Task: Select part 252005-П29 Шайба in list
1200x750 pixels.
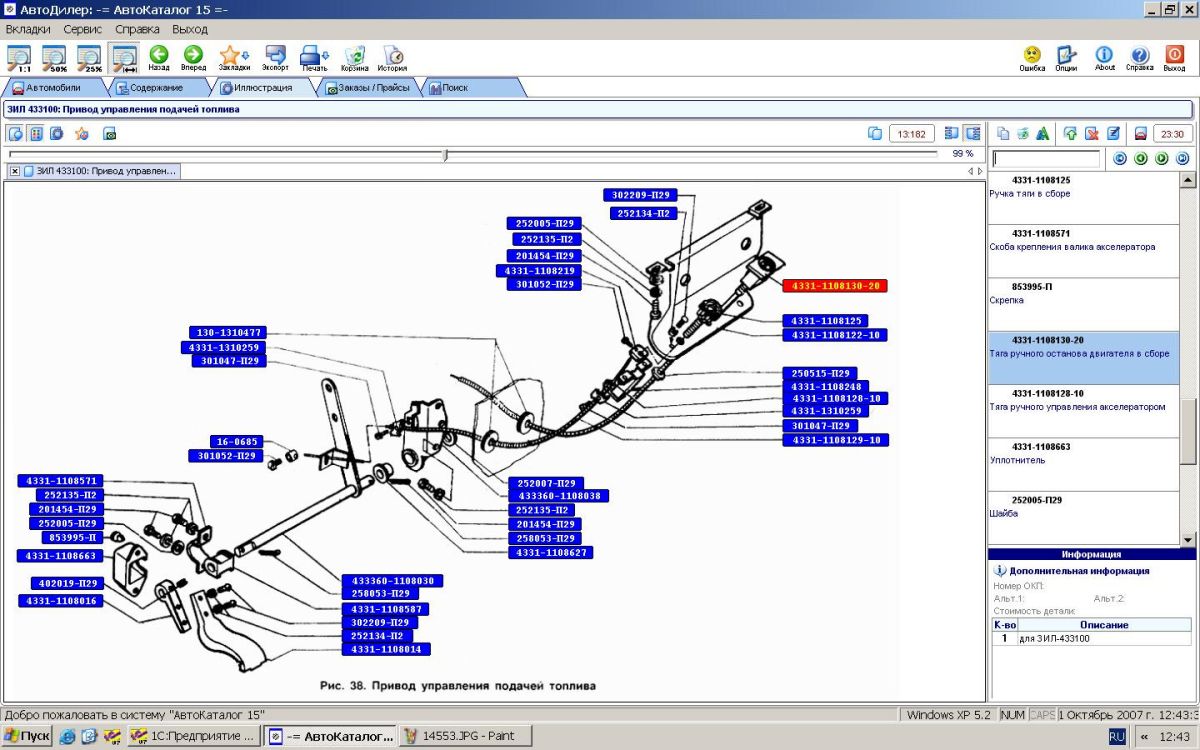Action: coord(1084,518)
